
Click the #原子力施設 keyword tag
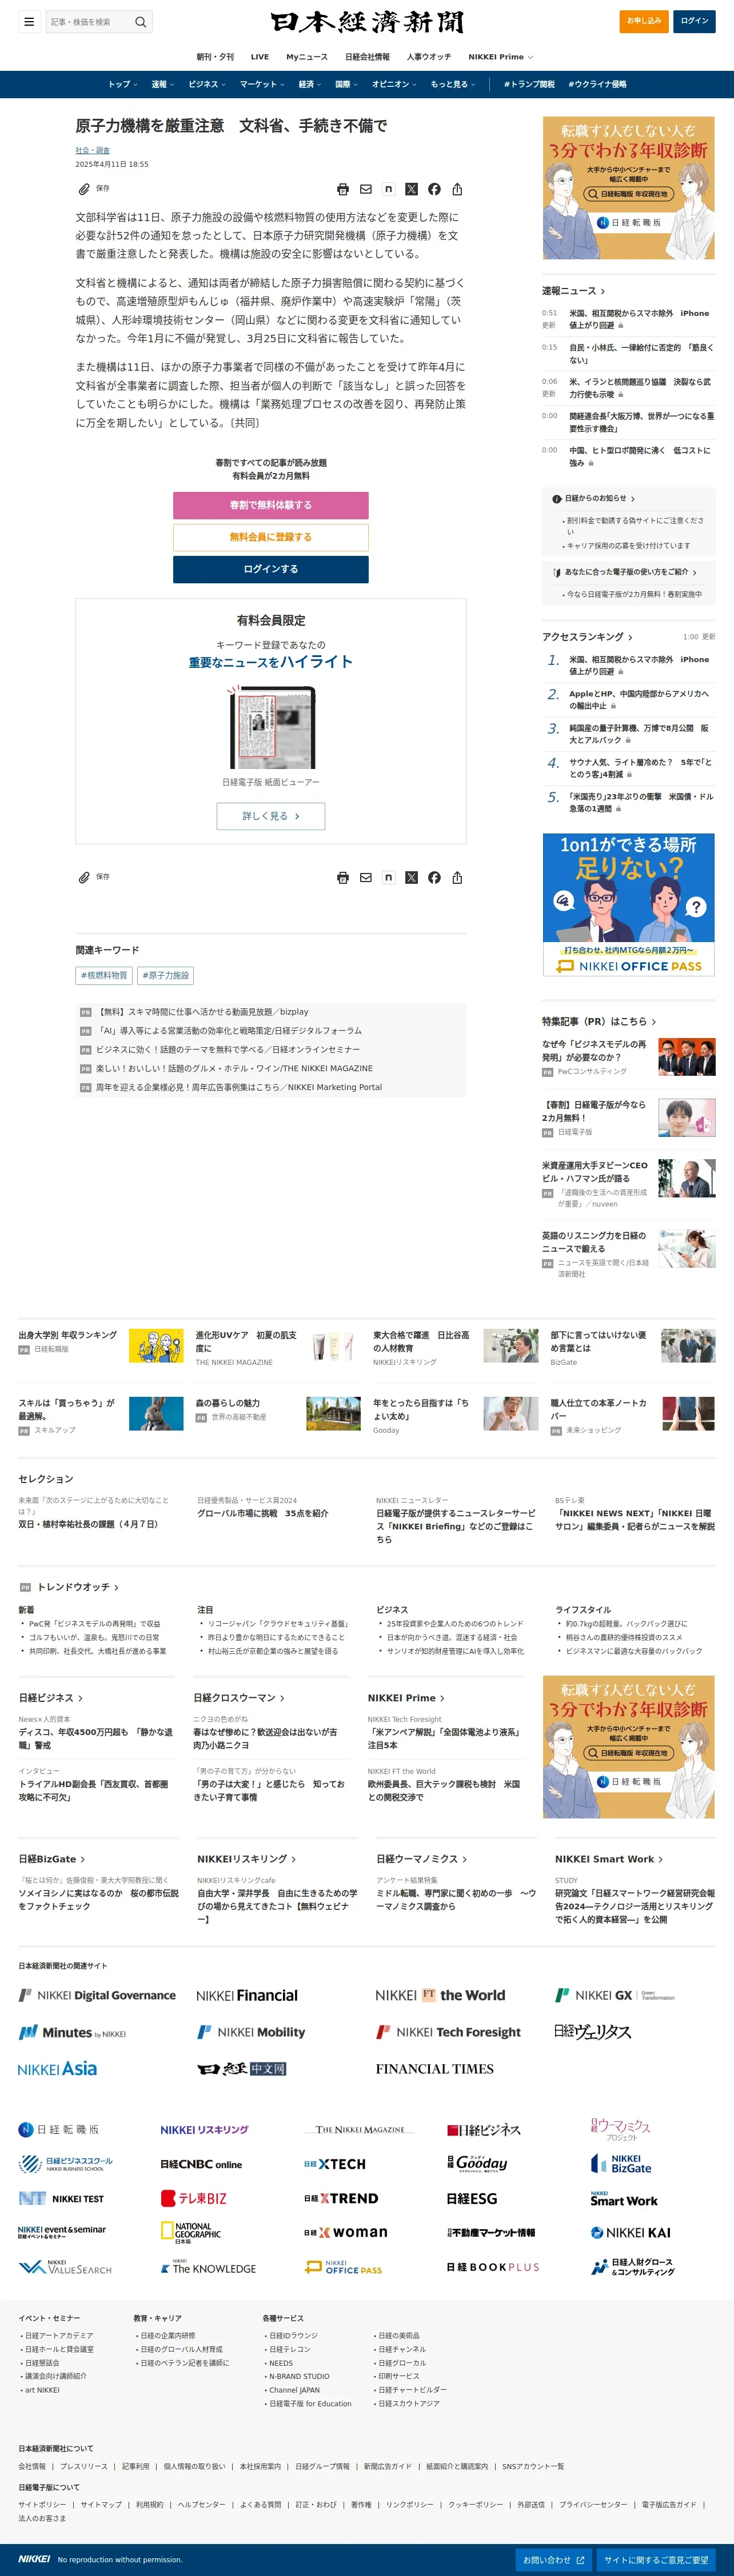[x=165, y=975]
